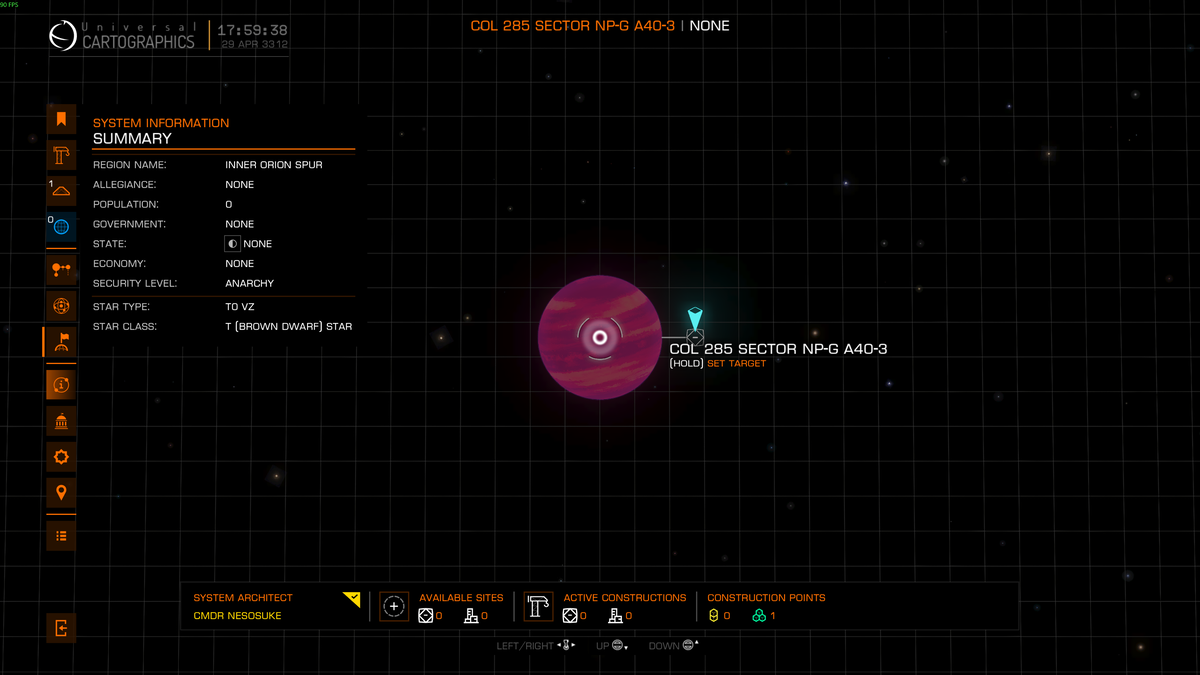The width and height of the screenshot is (1200, 675).
Task: Click the 17:59:38 game clock
Action: (252, 30)
